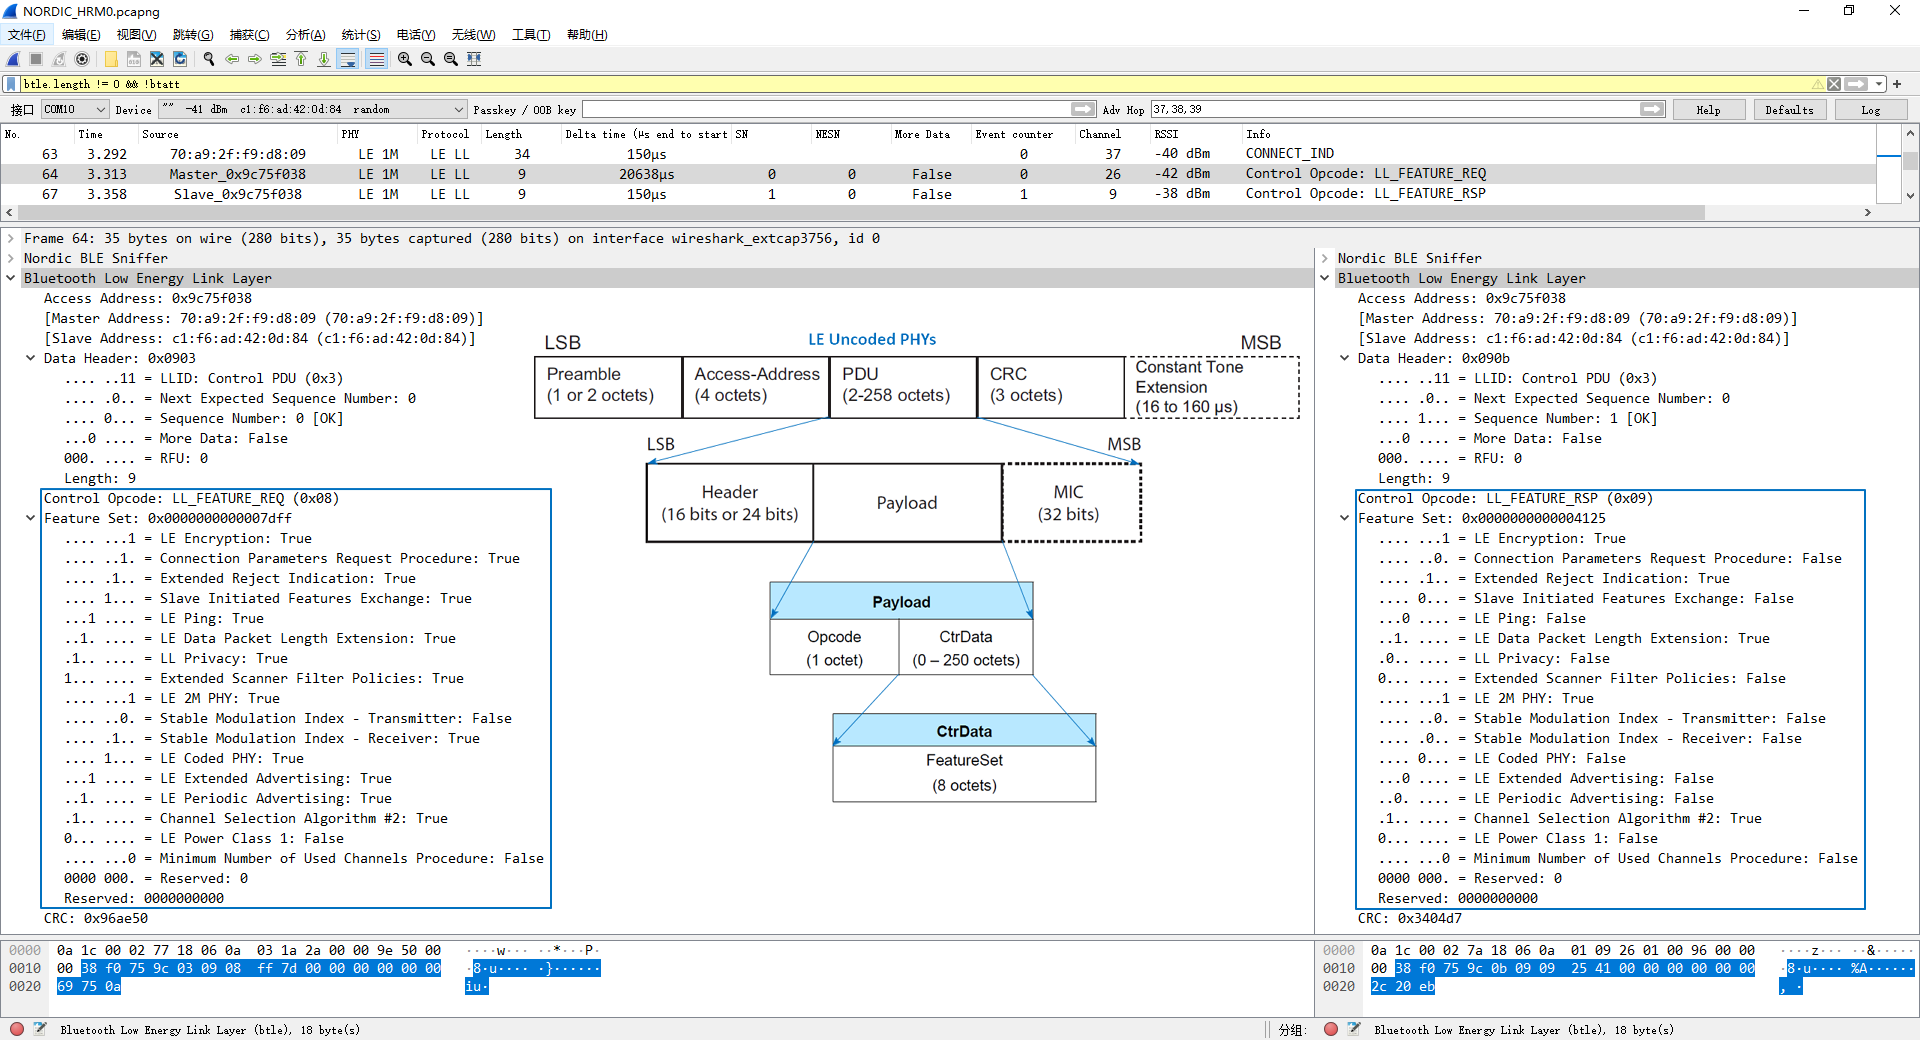
Task: Toggle automatic scrolling during live capture
Action: (x=347, y=59)
